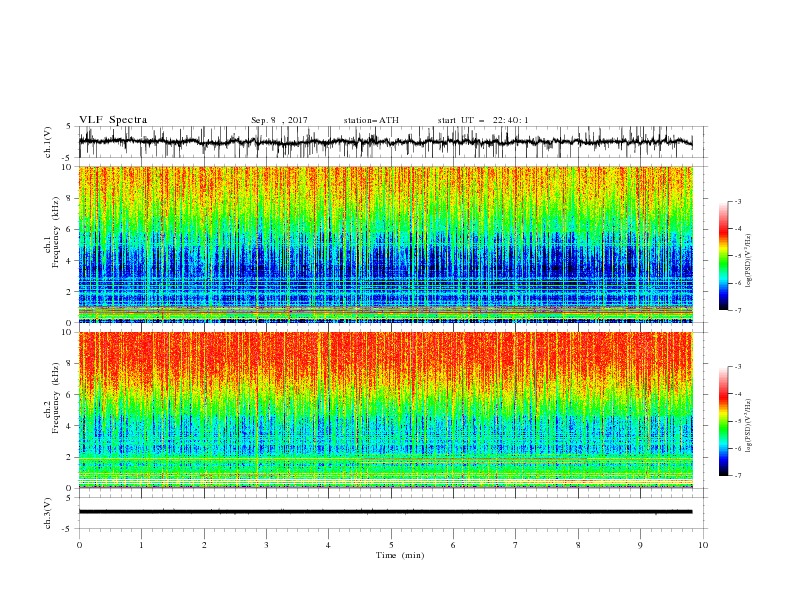Click time axis tick label '6'
Viewport: 792px width, 612px height.
point(453,545)
